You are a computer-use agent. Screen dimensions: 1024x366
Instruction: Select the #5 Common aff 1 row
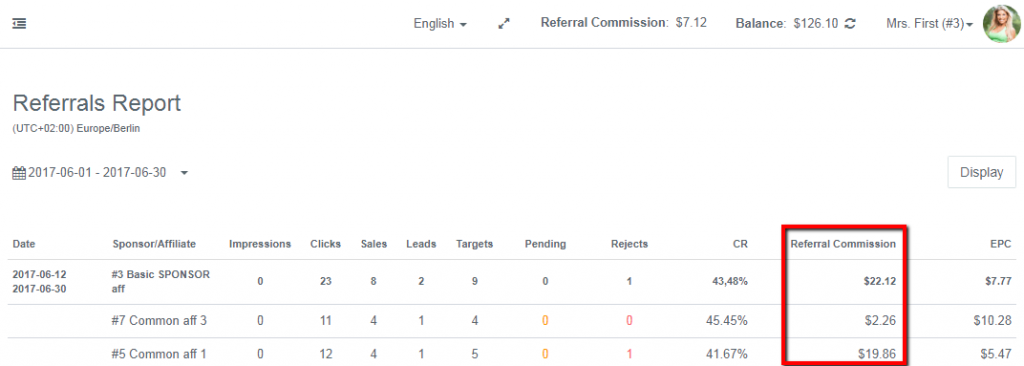512,352
